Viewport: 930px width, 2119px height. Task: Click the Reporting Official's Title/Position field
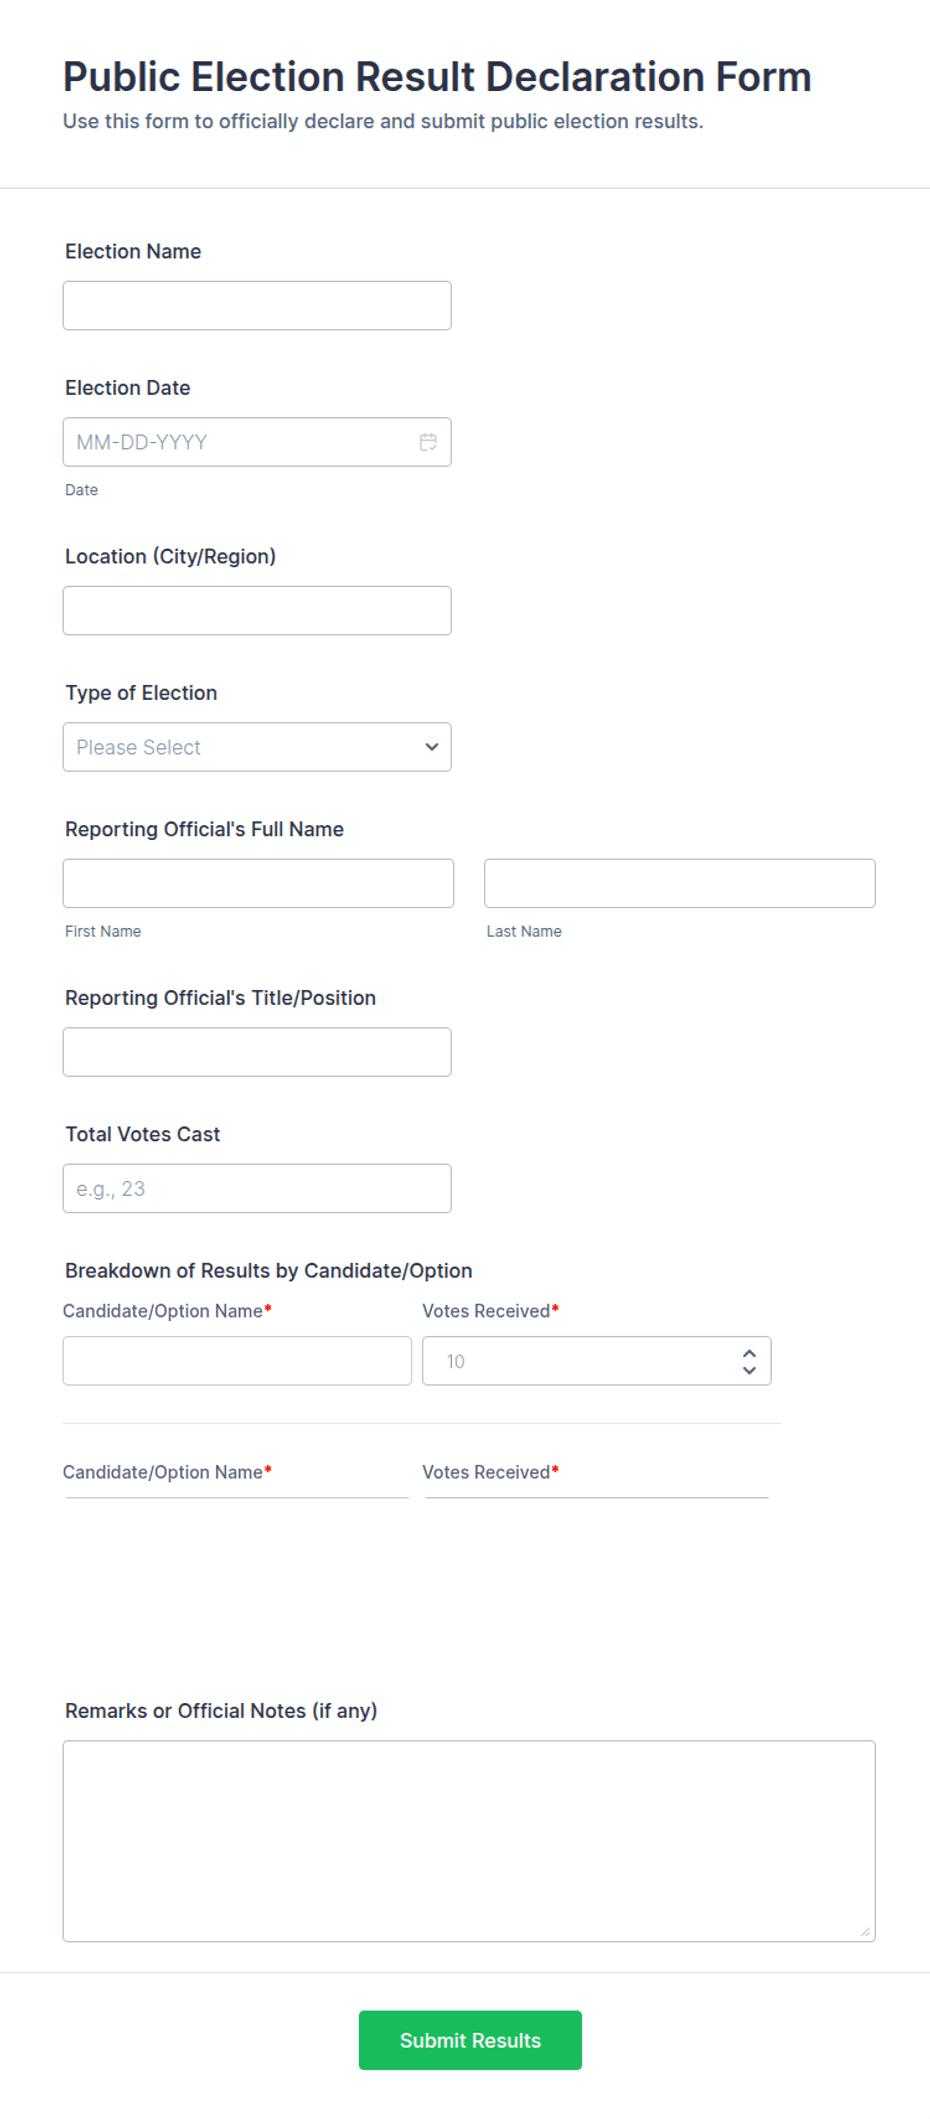pos(257,1052)
